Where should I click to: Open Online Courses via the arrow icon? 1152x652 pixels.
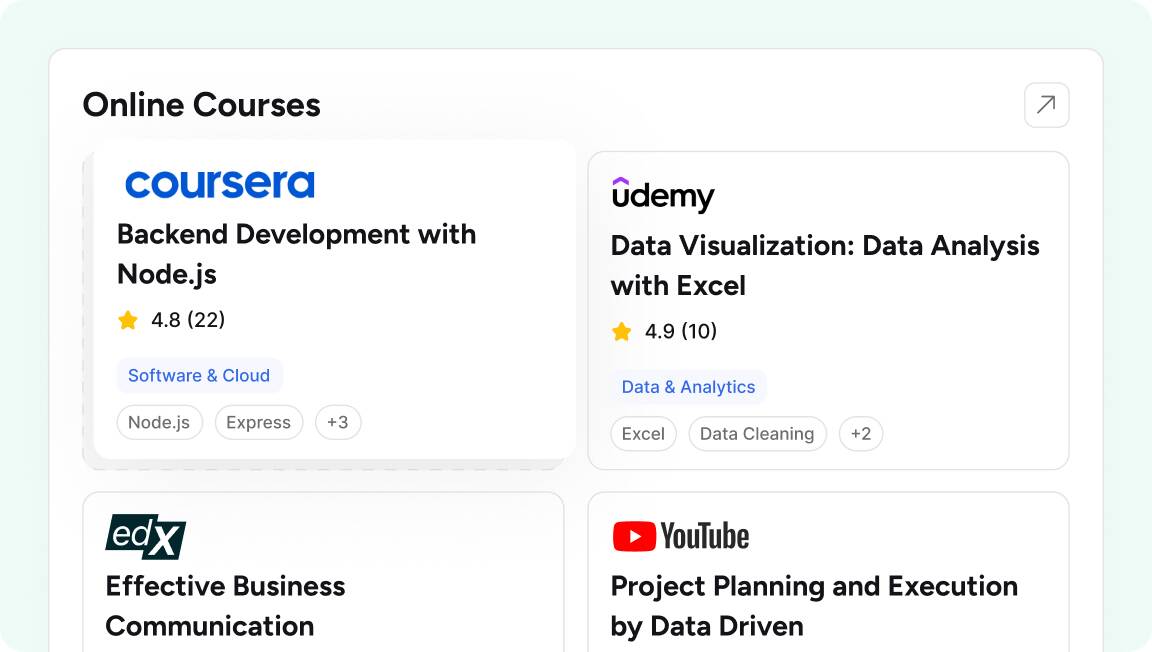[x=1046, y=105]
